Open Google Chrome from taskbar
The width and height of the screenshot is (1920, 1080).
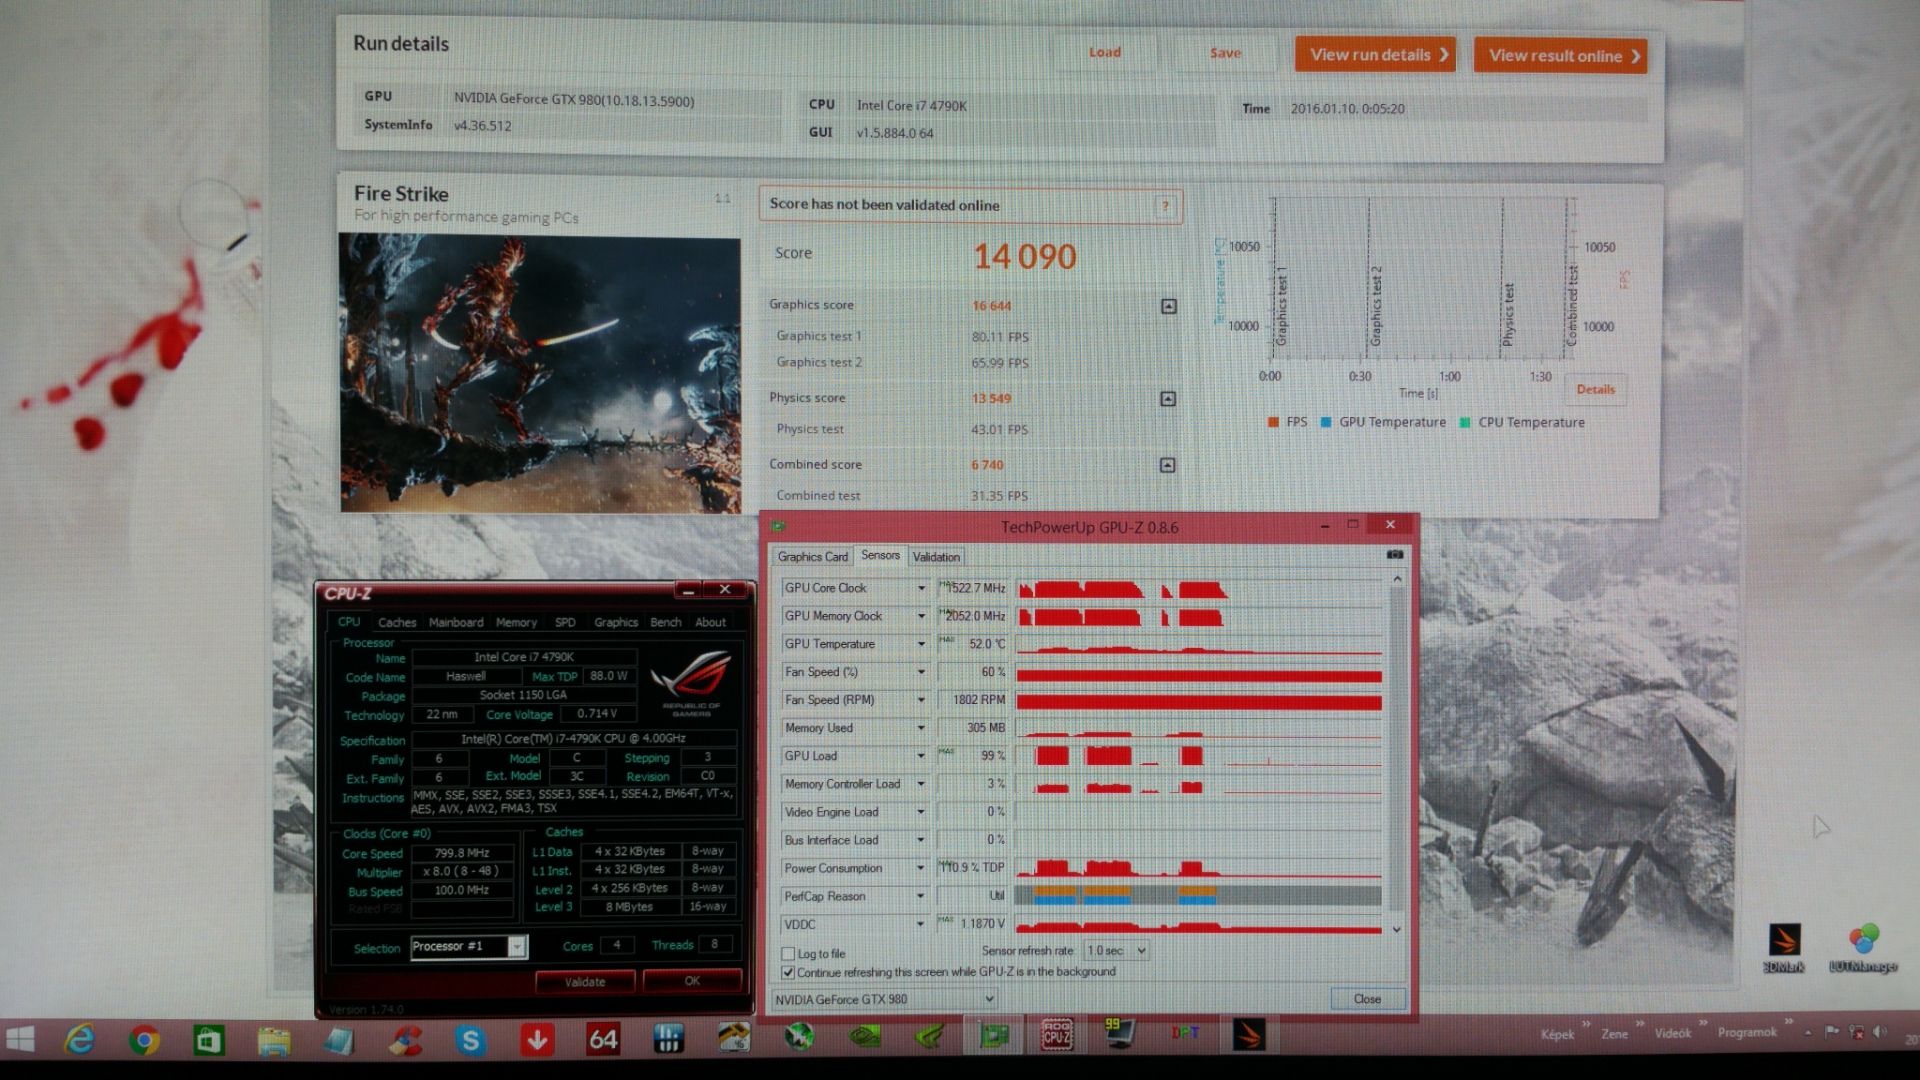[144, 1041]
